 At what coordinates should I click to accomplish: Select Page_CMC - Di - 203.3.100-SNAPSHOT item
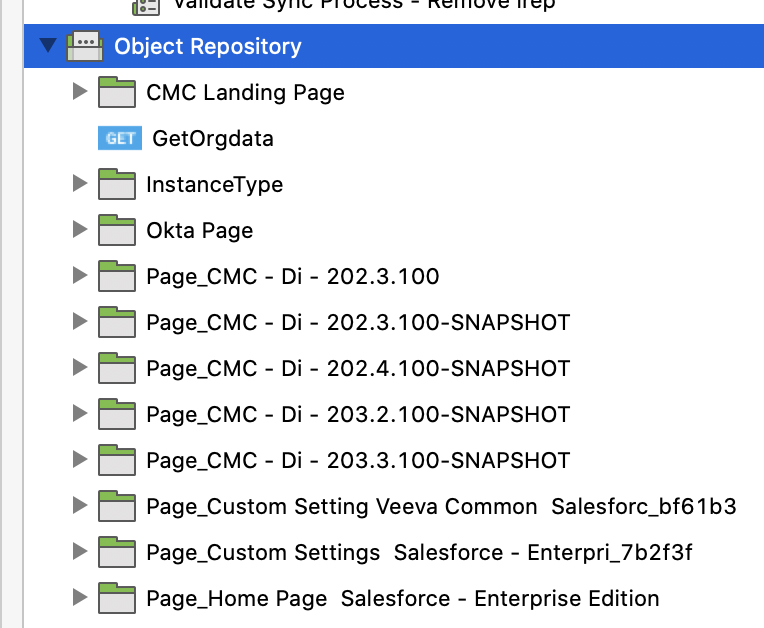click(357, 460)
